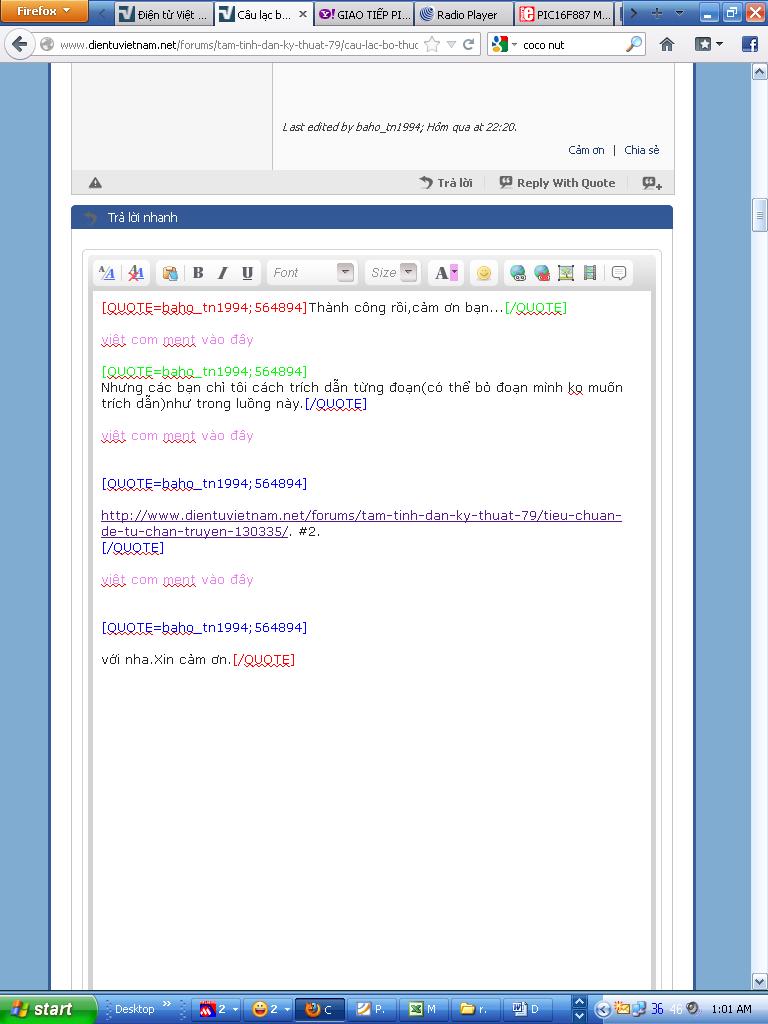This screenshot has width=768, height=1024.
Task: Click the paste as plain text icon
Action: pos(170,273)
